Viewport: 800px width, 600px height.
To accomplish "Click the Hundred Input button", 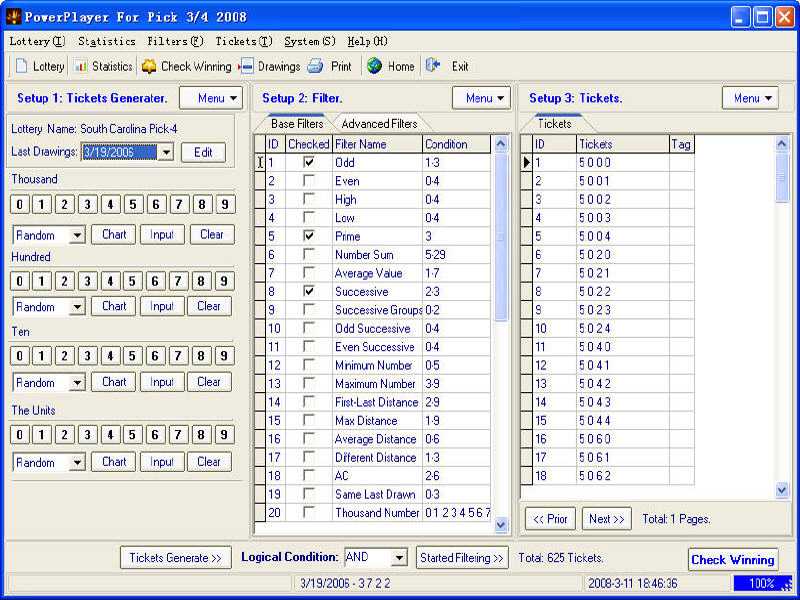I will 162,306.
